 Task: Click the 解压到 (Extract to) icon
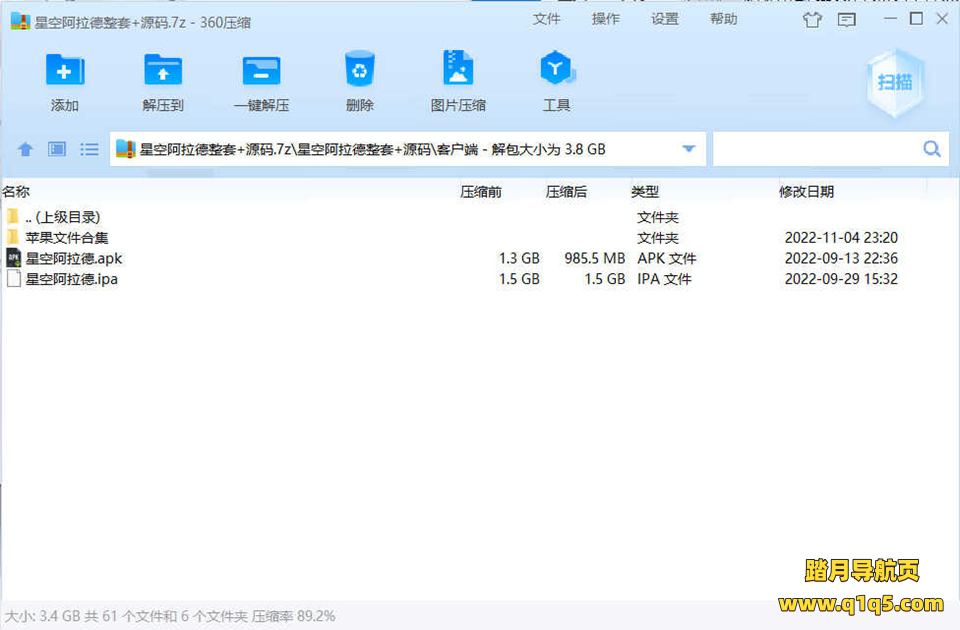click(163, 71)
